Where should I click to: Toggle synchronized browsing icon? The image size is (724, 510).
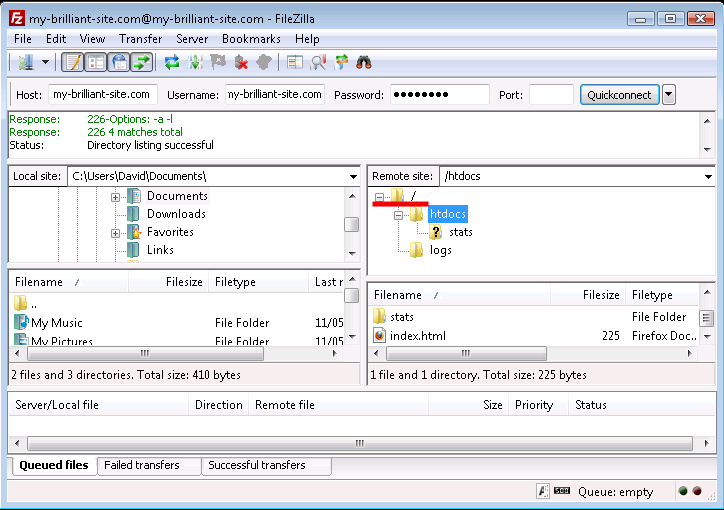[341, 62]
